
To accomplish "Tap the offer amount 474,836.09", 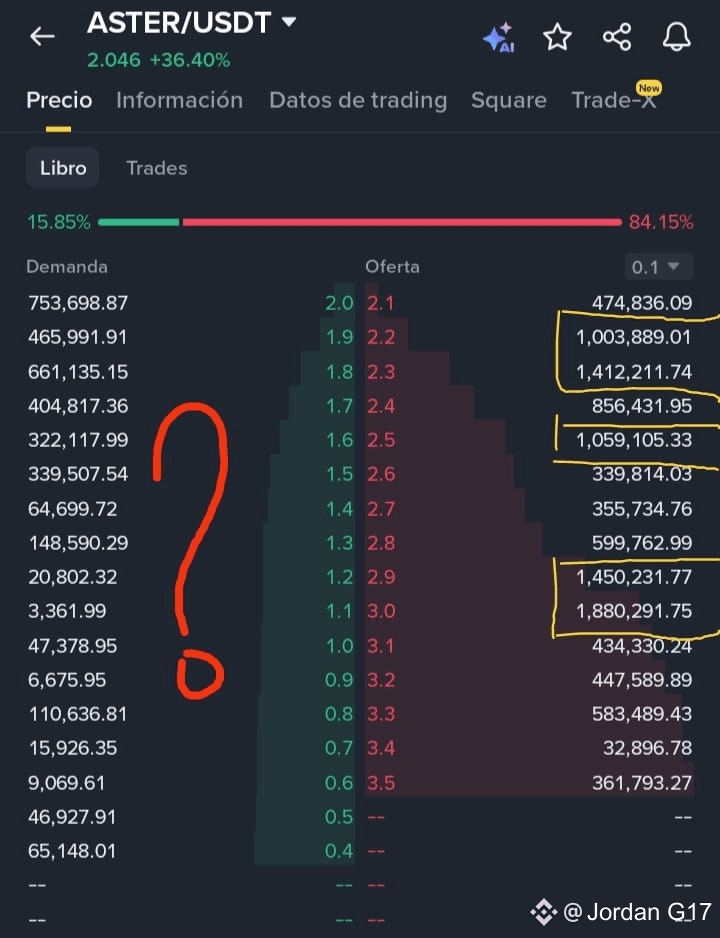I will (x=642, y=303).
